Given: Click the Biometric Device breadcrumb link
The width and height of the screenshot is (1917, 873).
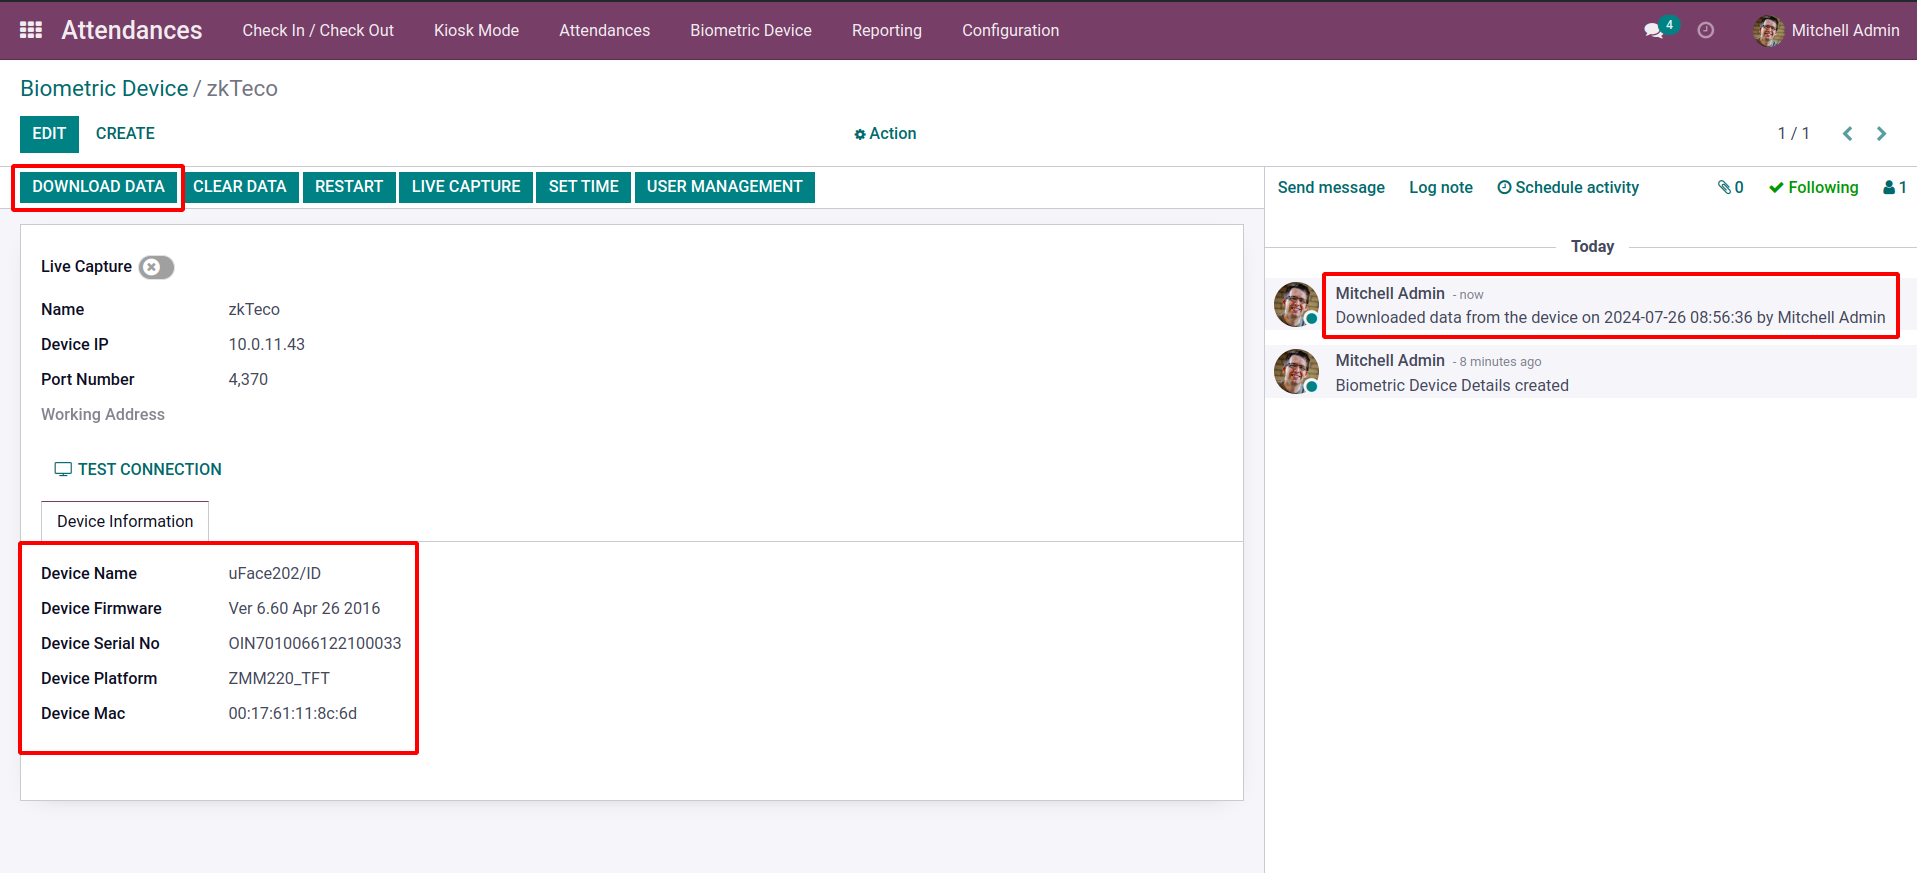Looking at the screenshot, I should 104,88.
